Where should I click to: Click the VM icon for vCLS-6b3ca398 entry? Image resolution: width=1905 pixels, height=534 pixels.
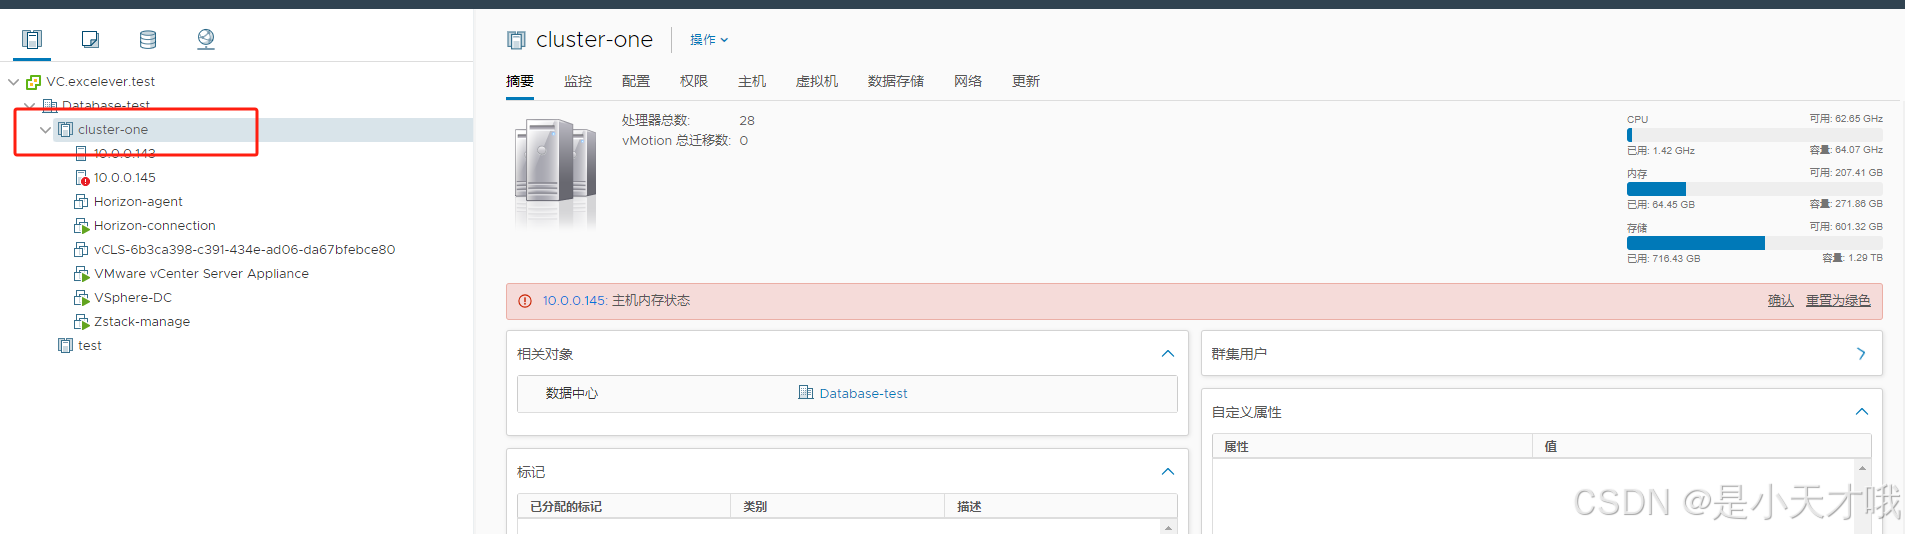(82, 250)
